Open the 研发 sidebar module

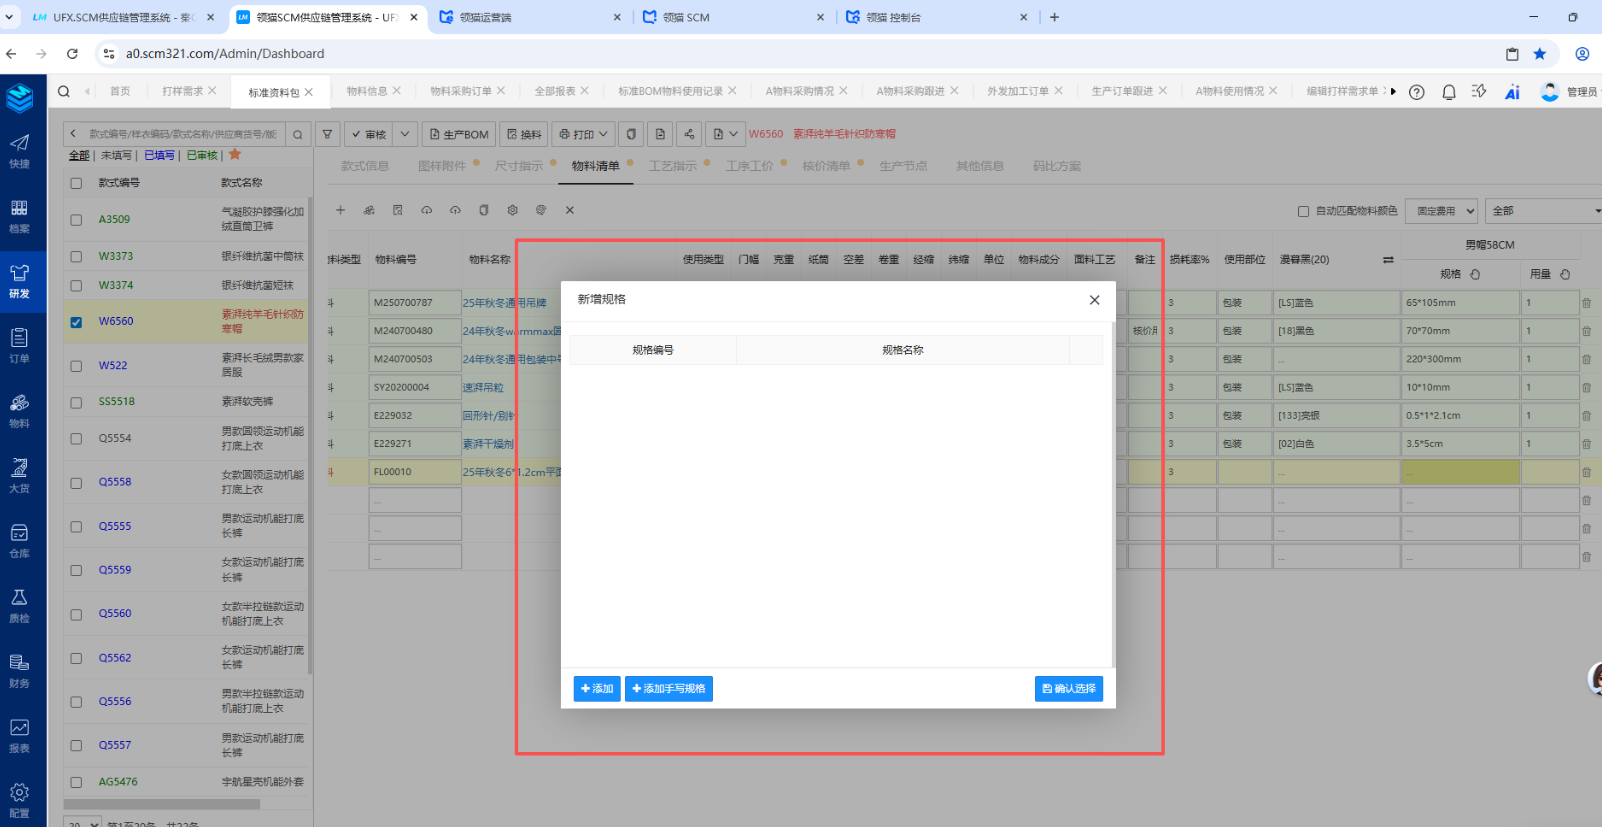[x=19, y=281]
